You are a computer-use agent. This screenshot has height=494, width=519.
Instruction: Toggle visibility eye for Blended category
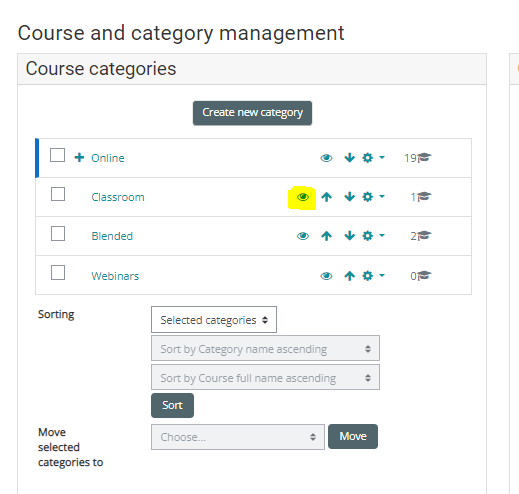(x=303, y=236)
